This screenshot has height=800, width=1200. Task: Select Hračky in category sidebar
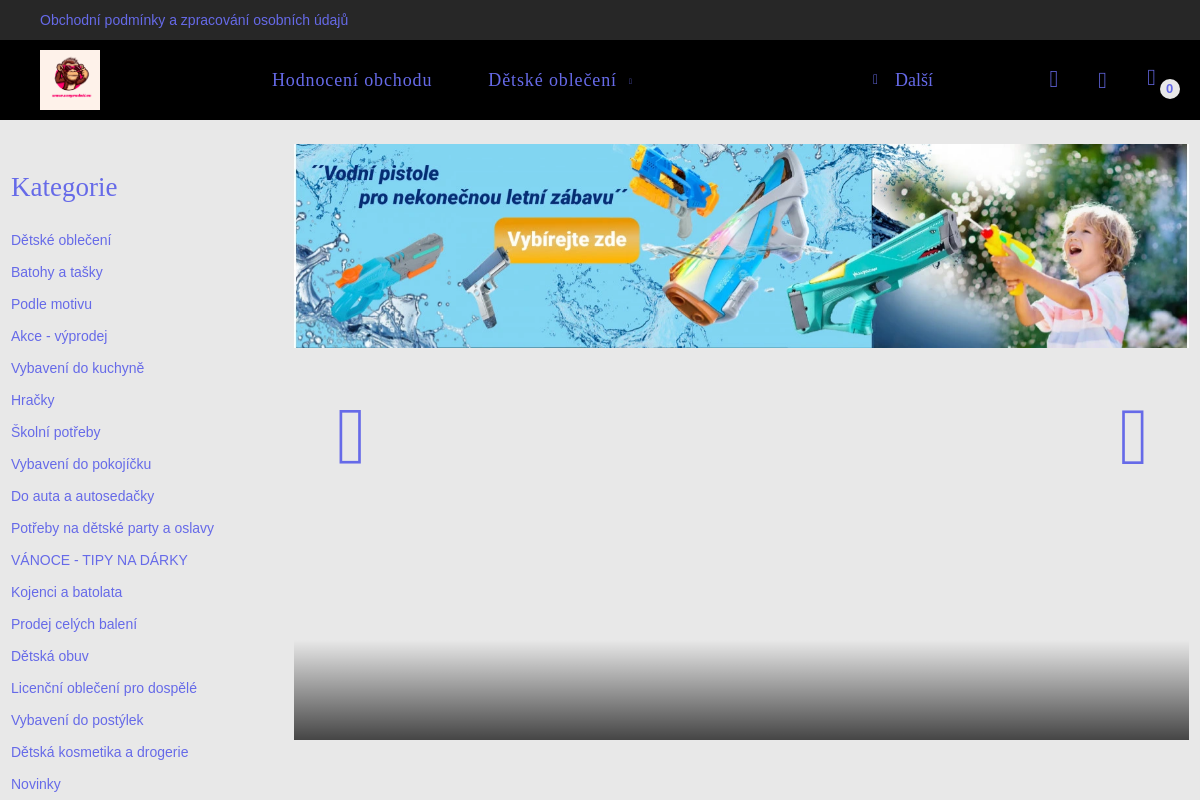tap(33, 400)
